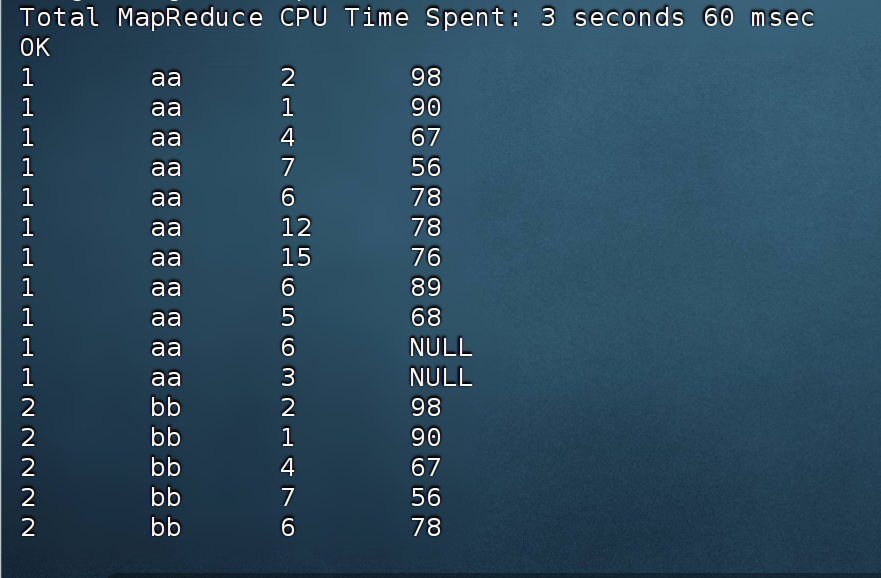Click the score 89 in the last column

pos(426,288)
